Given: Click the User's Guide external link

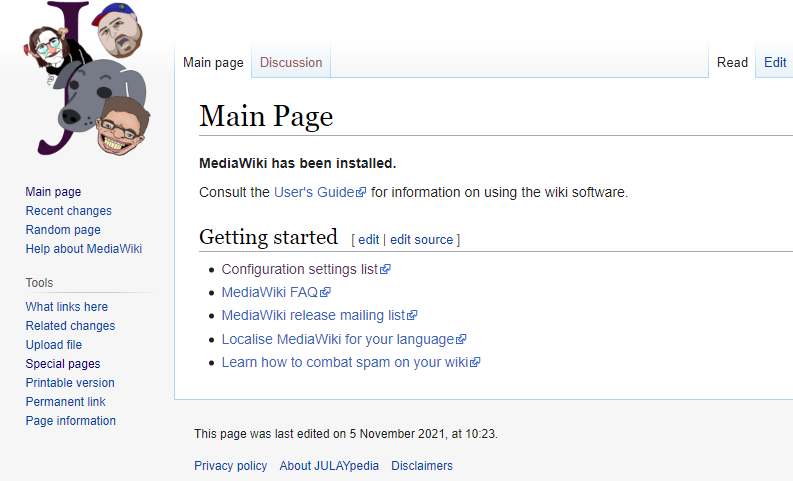Looking at the screenshot, I should [313, 192].
